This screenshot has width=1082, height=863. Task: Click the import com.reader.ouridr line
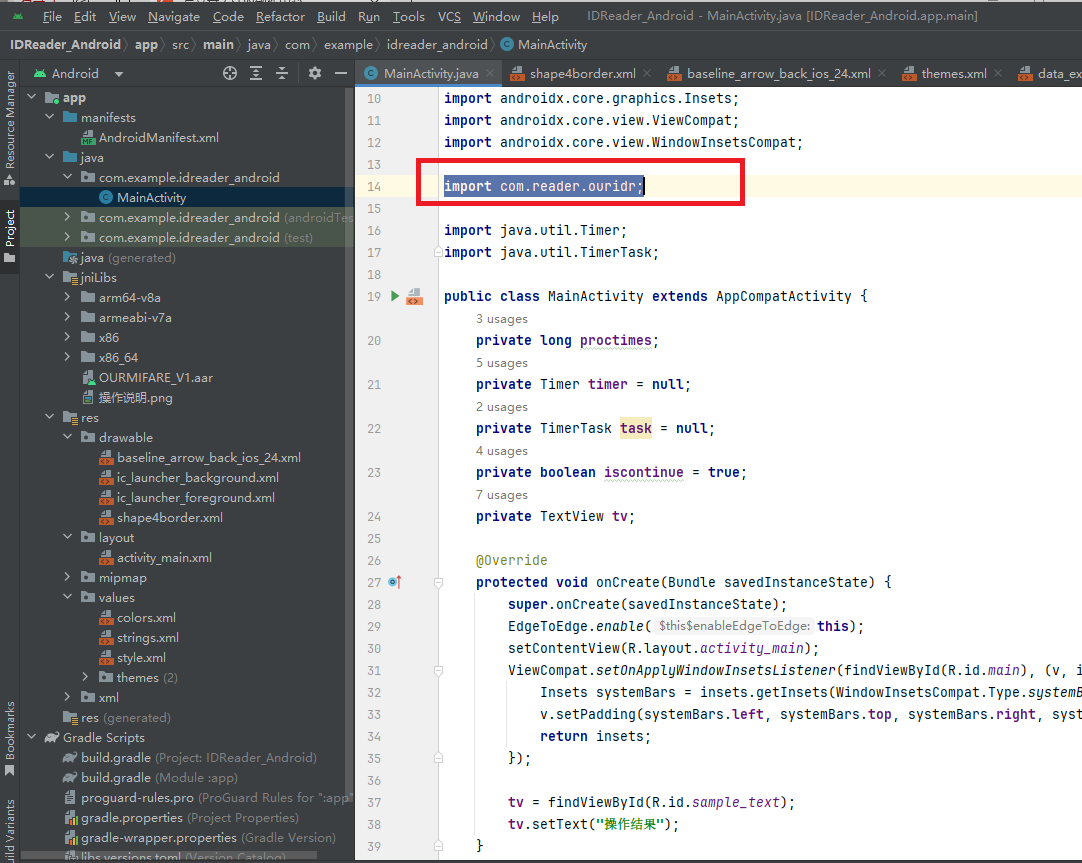tap(543, 186)
